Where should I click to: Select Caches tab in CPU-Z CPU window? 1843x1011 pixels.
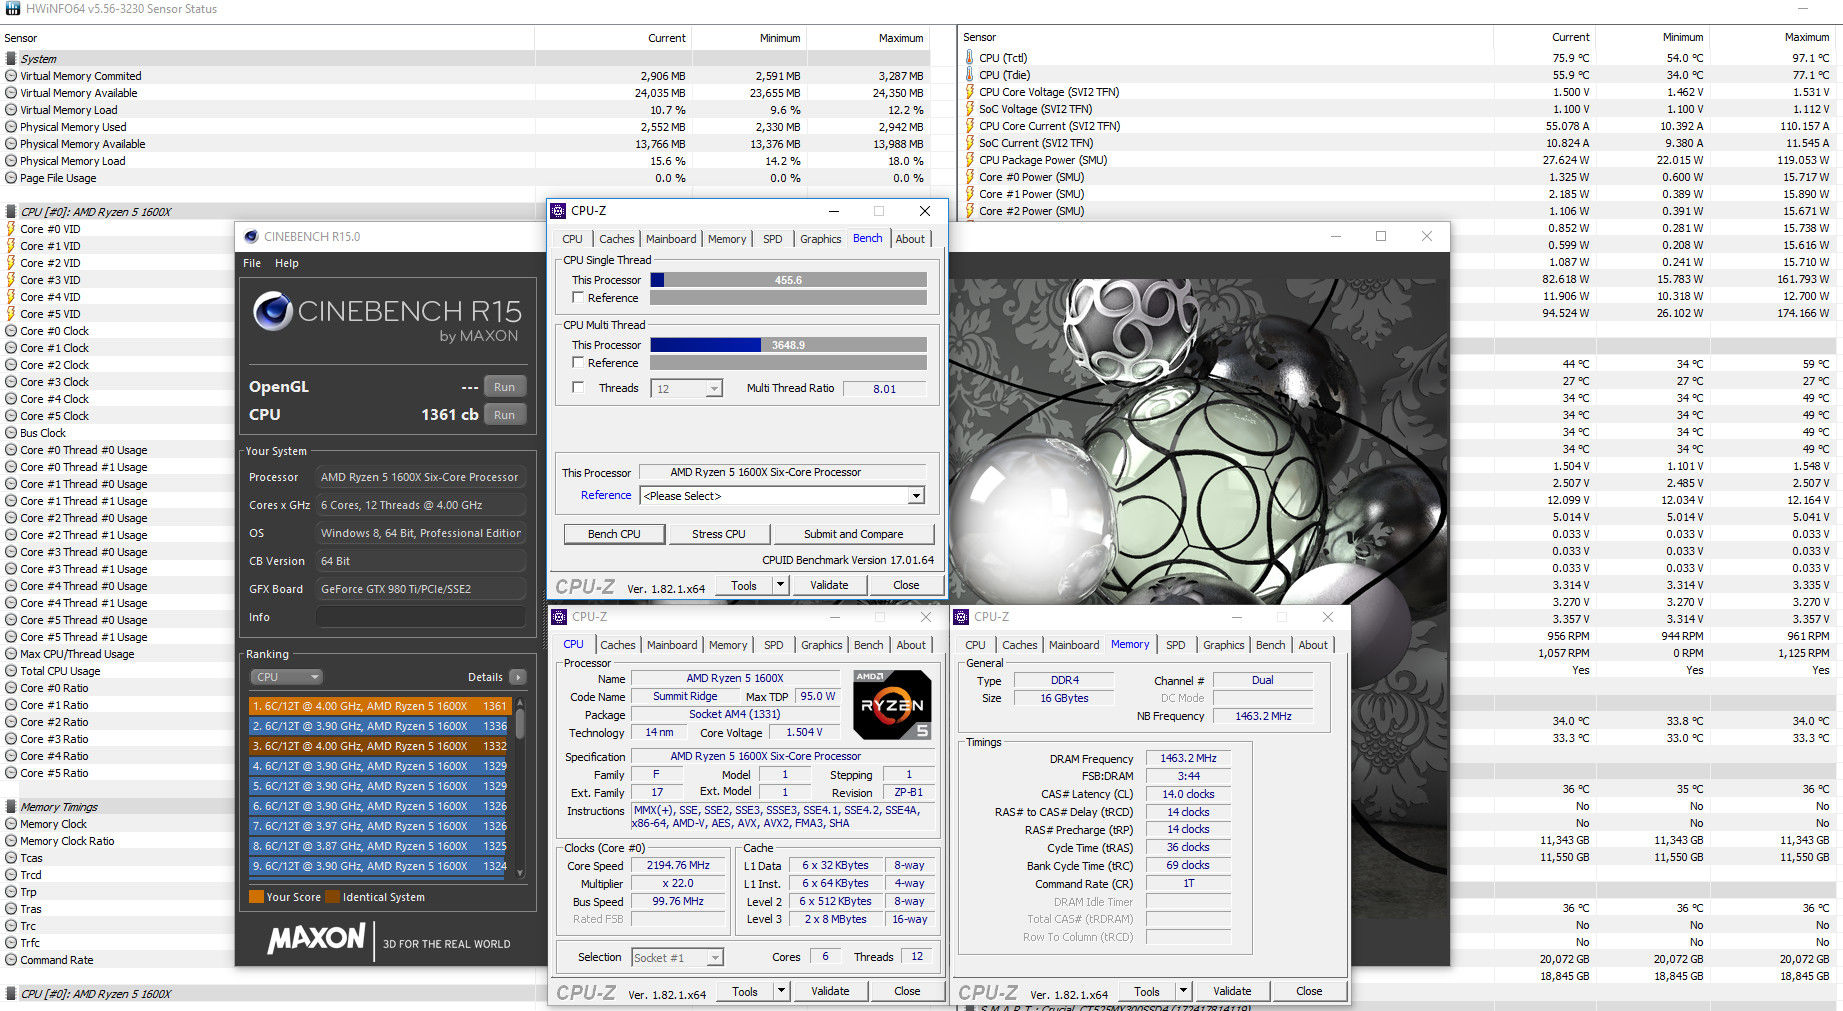tap(617, 645)
